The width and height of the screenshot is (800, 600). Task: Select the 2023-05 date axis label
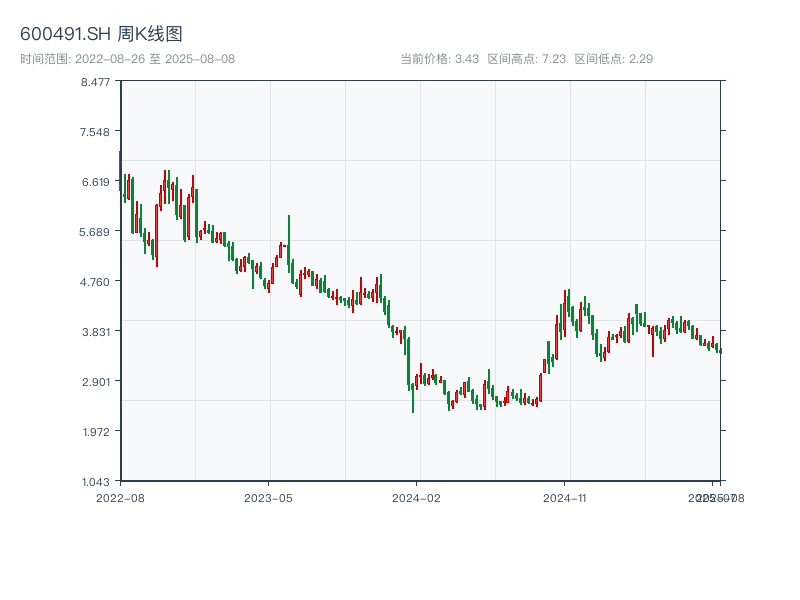click(x=268, y=497)
